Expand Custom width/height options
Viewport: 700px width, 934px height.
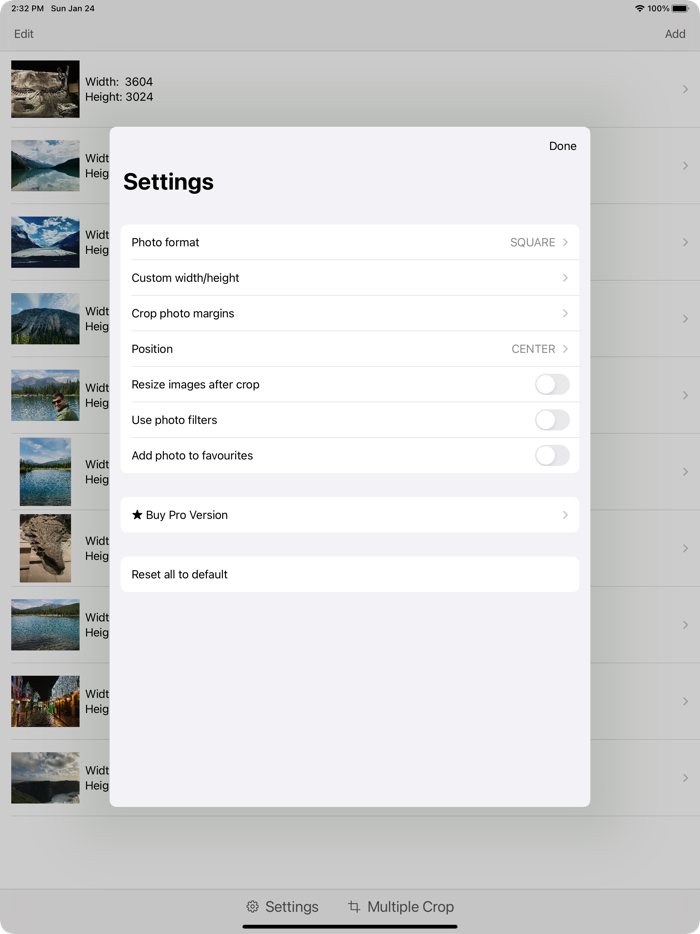click(350, 278)
